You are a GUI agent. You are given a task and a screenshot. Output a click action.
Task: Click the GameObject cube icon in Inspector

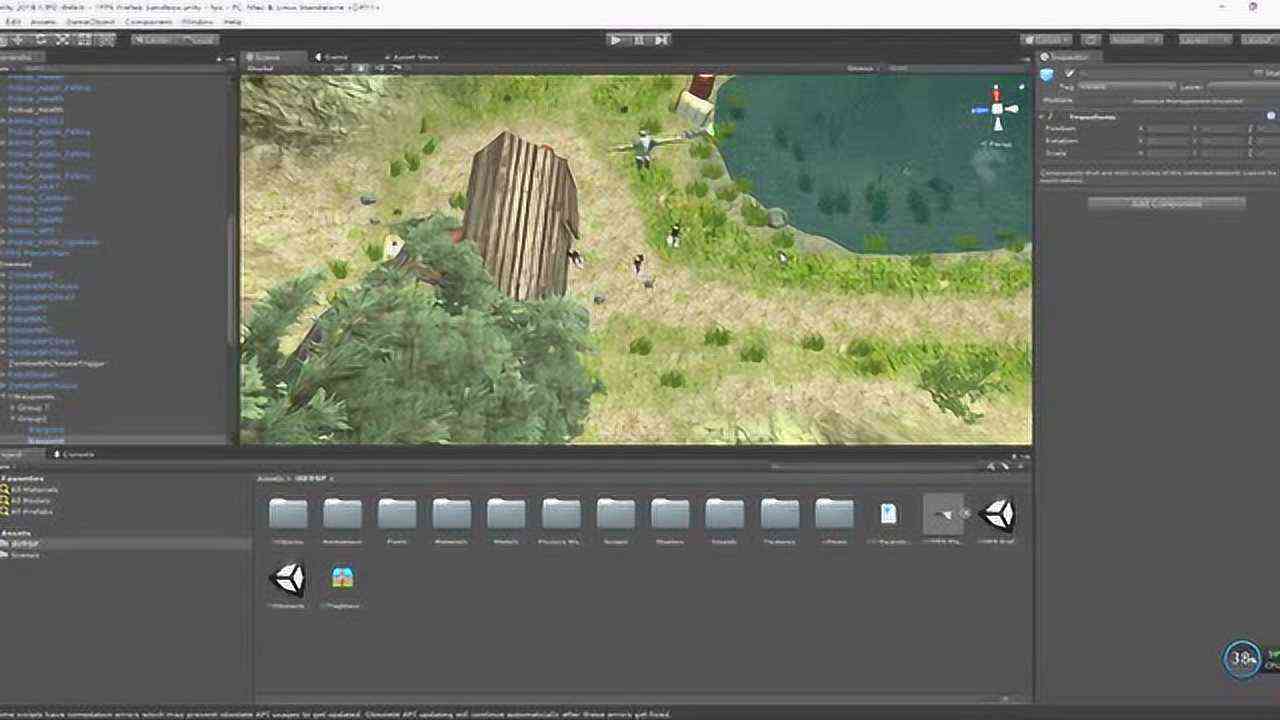[x=1048, y=74]
